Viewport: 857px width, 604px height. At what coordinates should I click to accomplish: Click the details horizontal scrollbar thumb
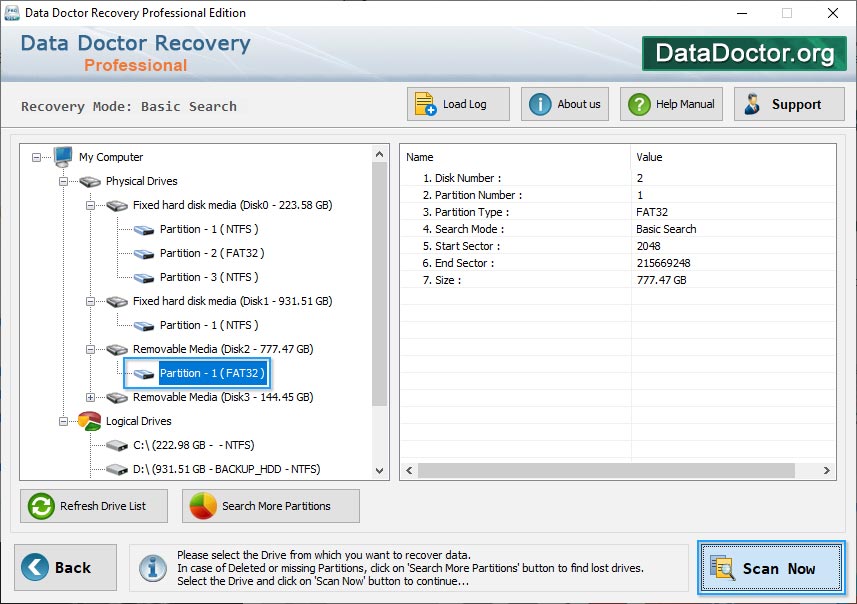click(x=606, y=470)
